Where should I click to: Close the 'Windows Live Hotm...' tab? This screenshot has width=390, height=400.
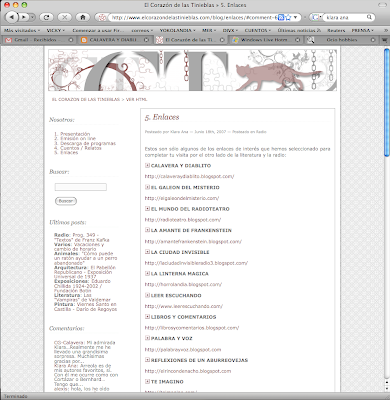tap(297, 40)
